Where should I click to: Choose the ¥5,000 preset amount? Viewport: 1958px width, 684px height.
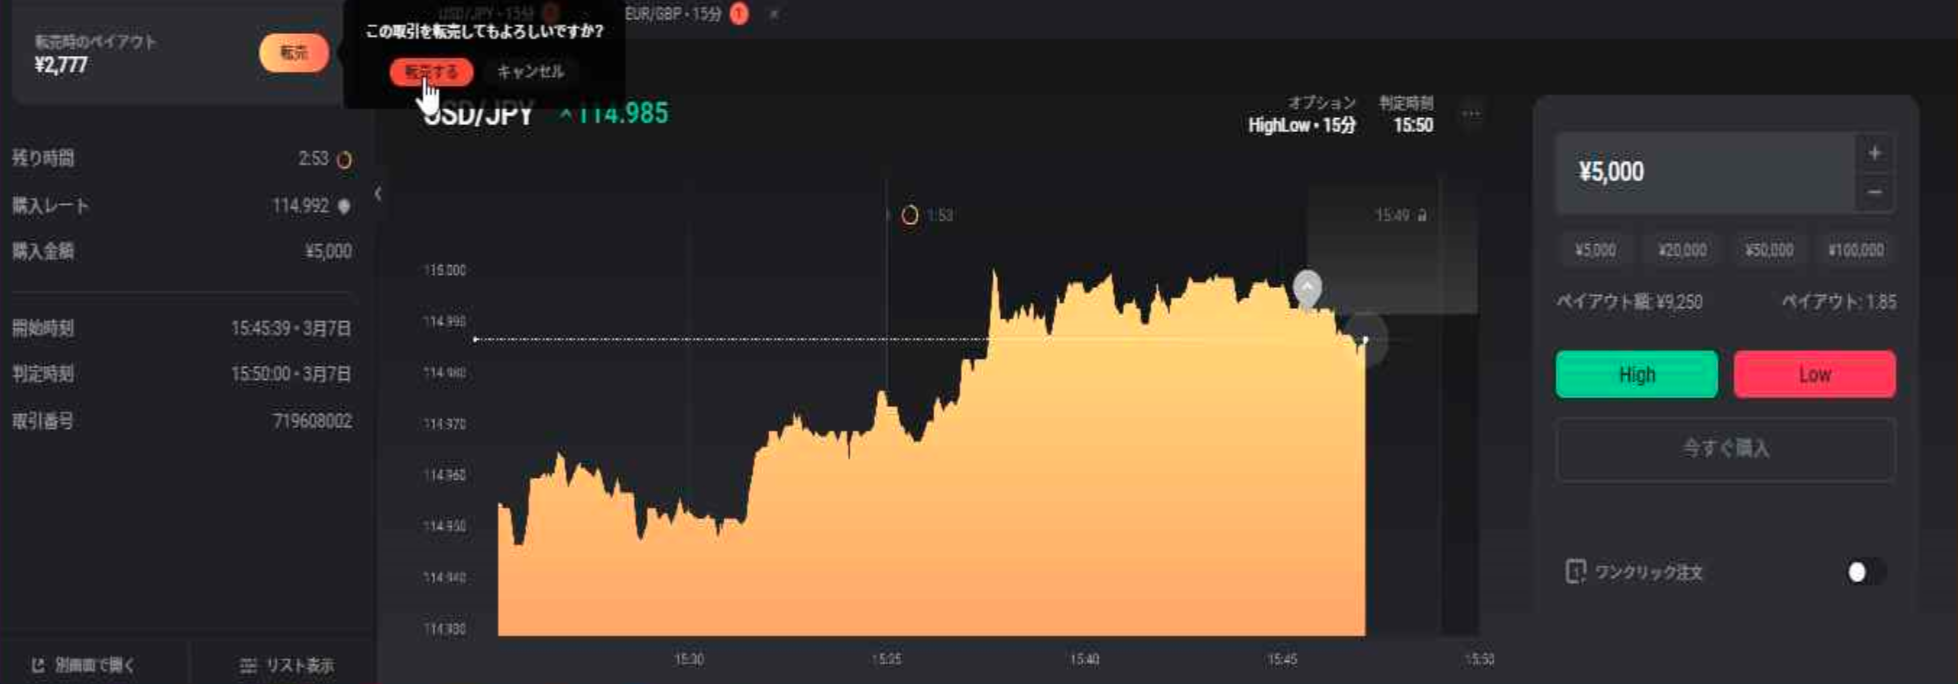point(1595,250)
